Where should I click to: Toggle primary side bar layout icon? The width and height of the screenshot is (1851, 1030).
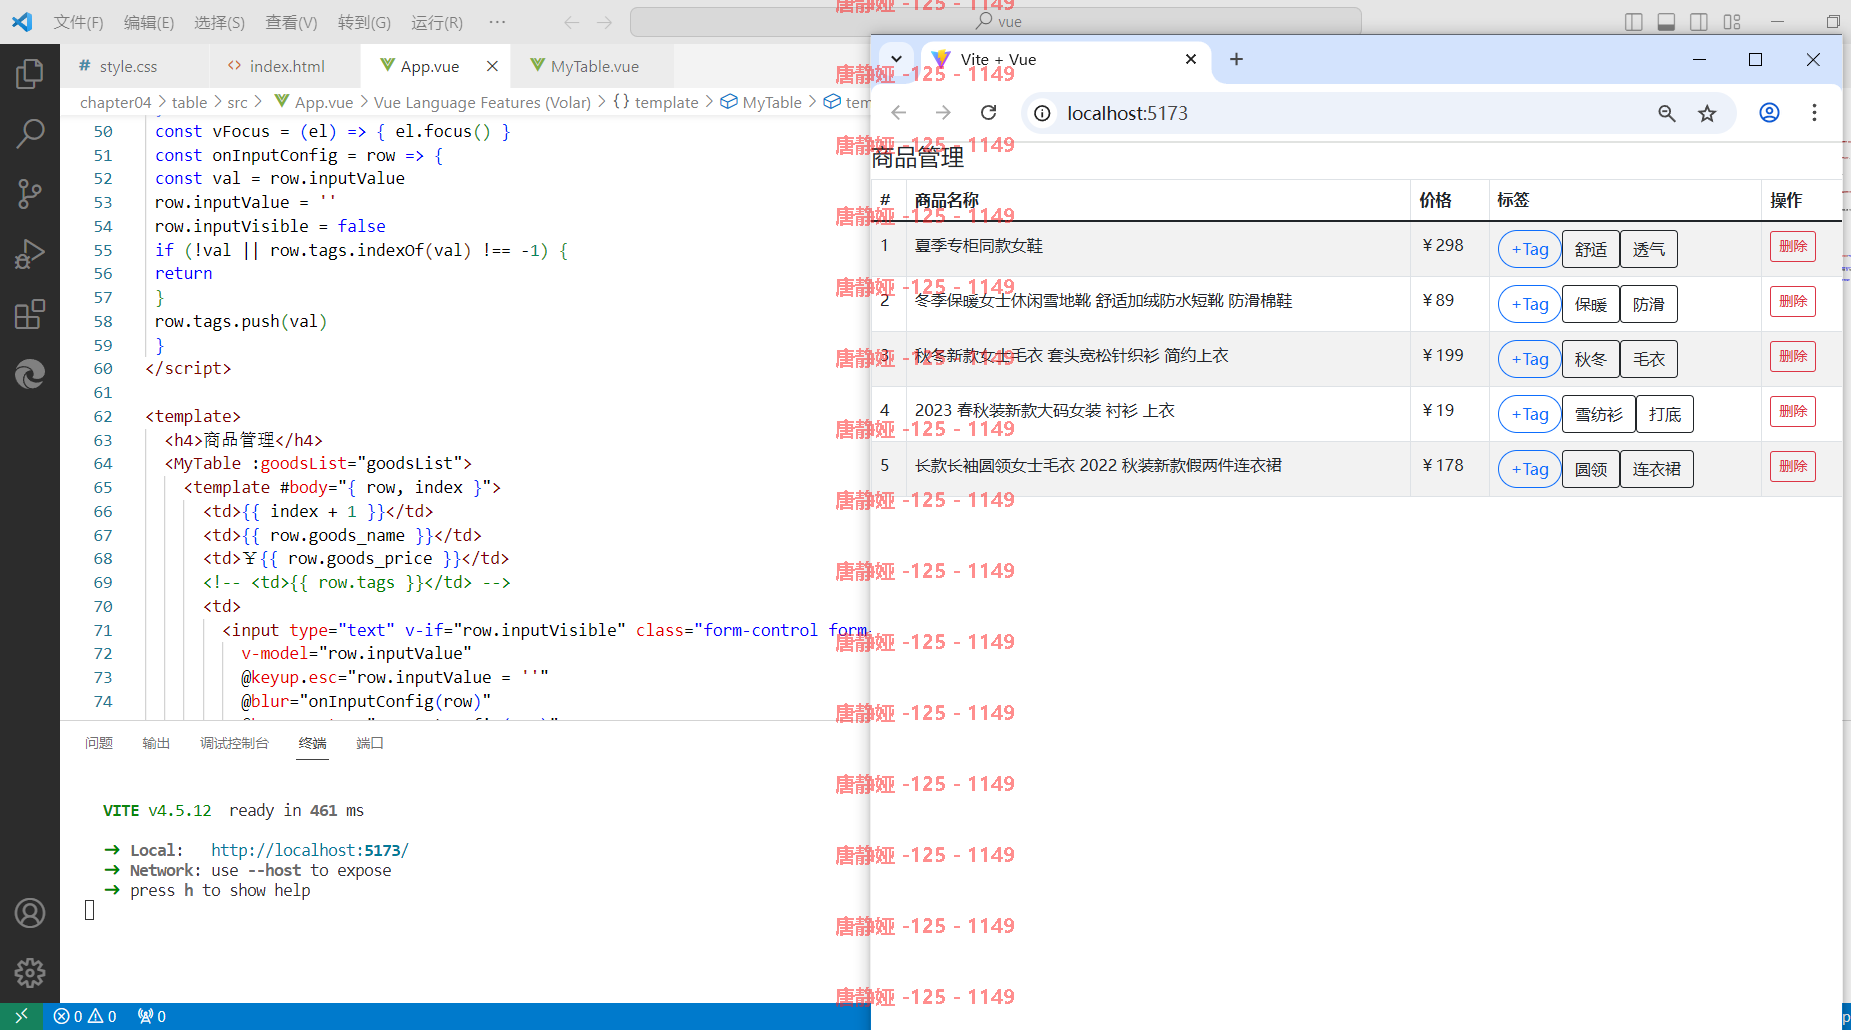coord(1634,22)
